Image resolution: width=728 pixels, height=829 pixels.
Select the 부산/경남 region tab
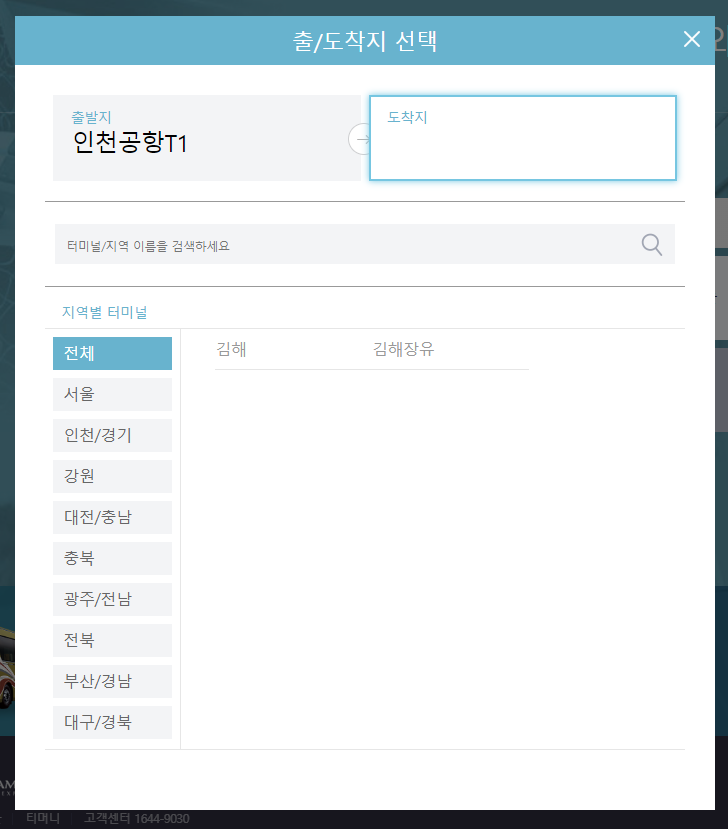(x=113, y=681)
